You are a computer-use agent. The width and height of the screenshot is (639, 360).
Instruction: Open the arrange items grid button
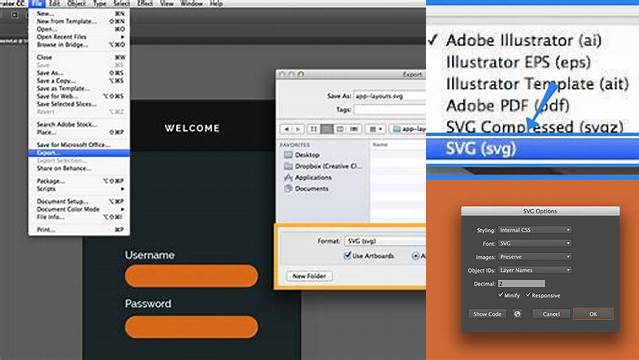tap(375, 129)
